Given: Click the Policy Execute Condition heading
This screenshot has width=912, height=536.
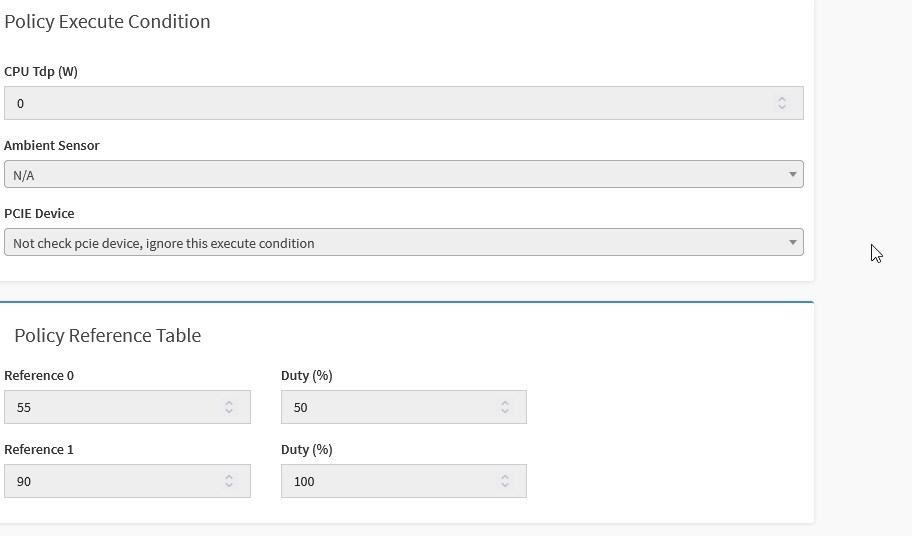Looking at the screenshot, I should [107, 22].
